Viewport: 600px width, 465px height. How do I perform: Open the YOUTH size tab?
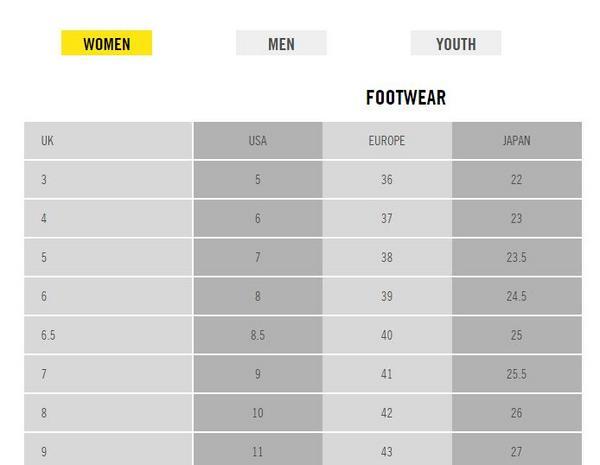[455, 43]
